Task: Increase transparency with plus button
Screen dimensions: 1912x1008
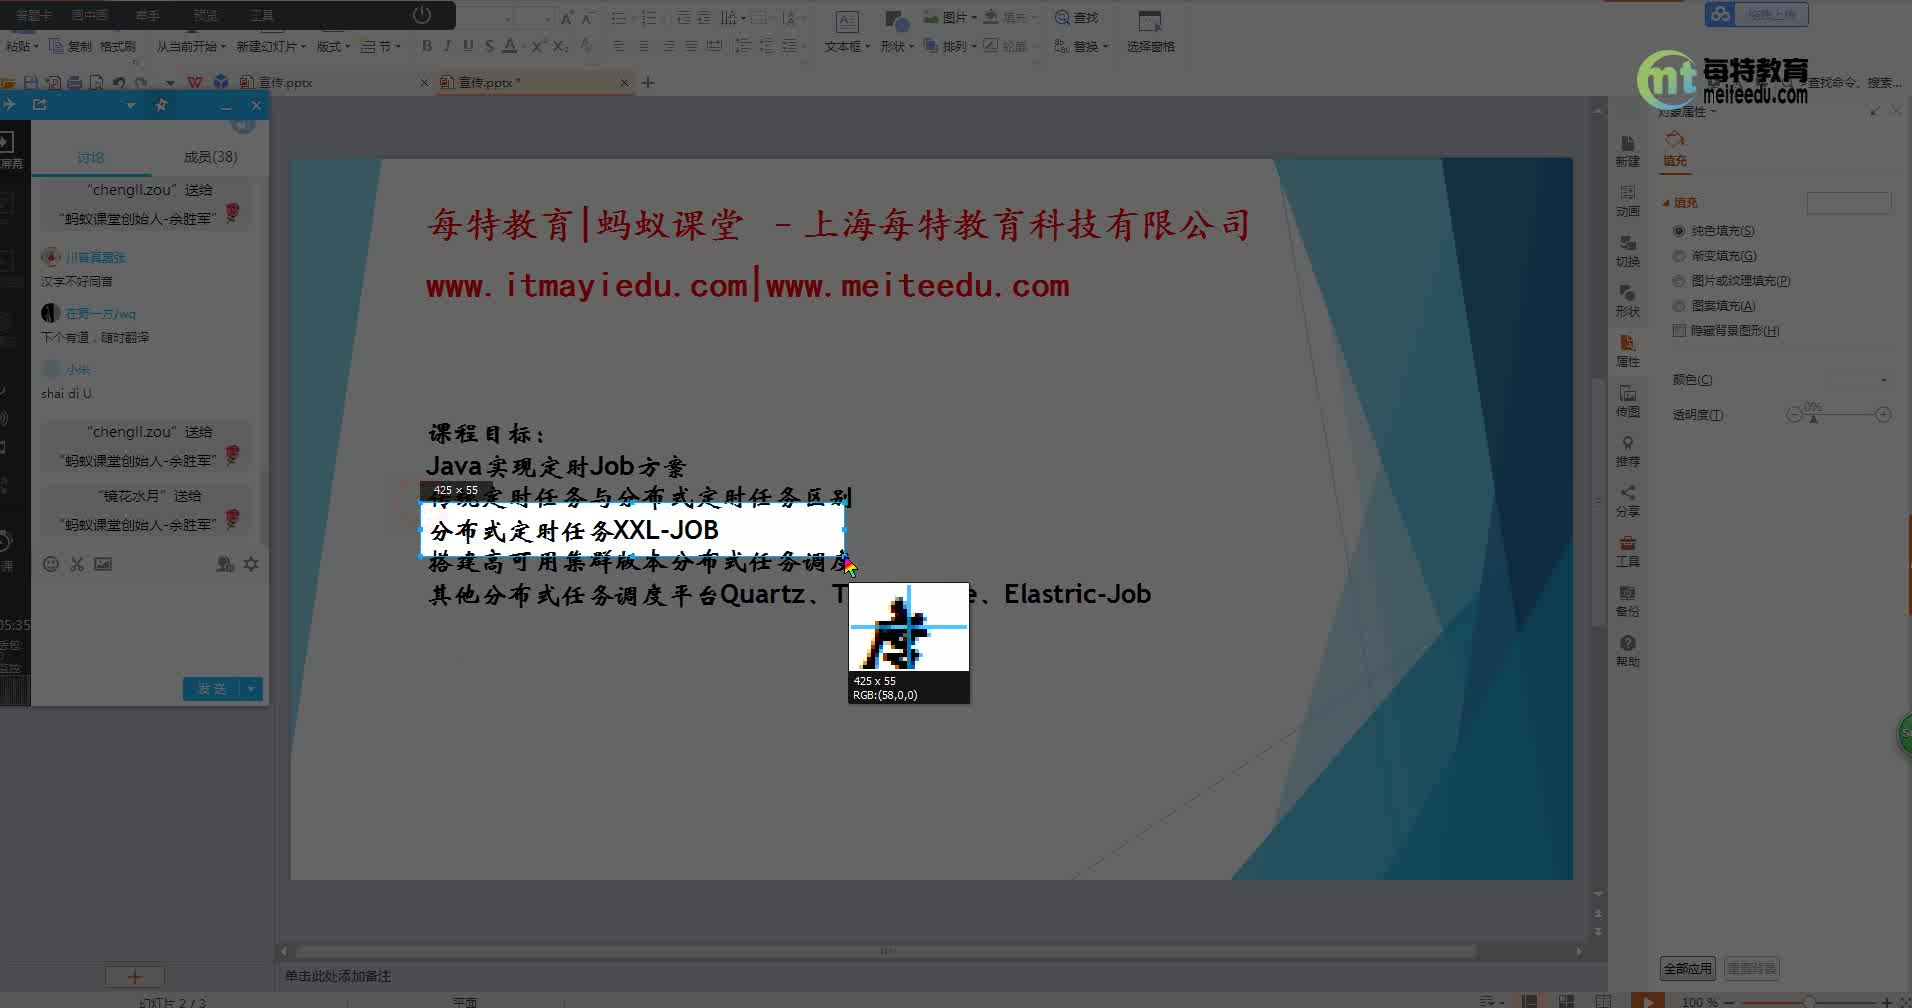Action: 1883,414
